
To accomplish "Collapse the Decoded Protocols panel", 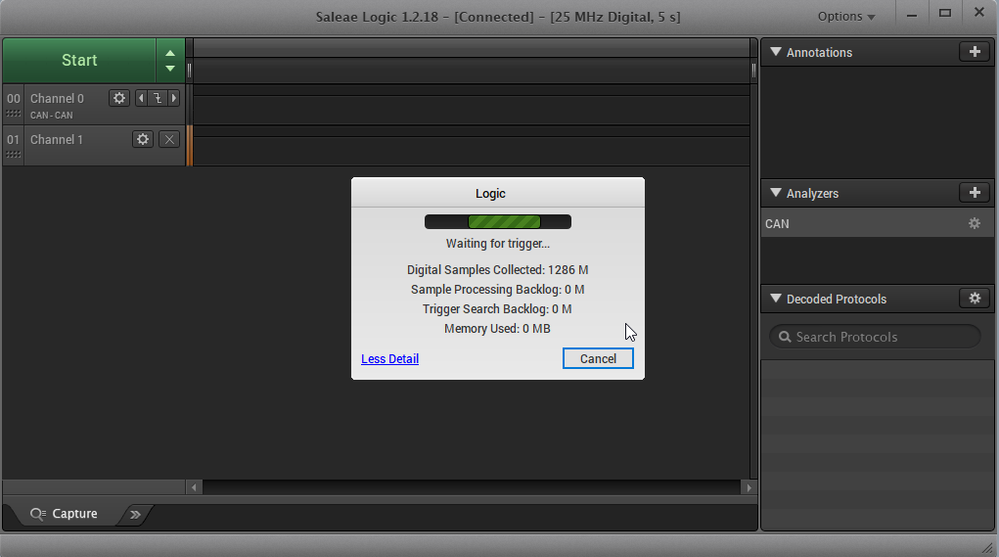I will tap(775, 298).
